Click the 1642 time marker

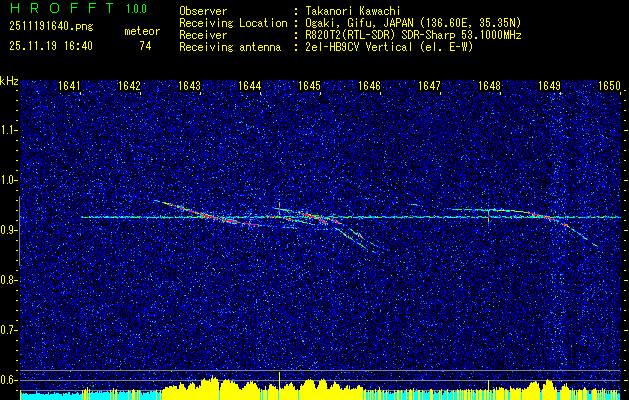click(x=129, y=86)
